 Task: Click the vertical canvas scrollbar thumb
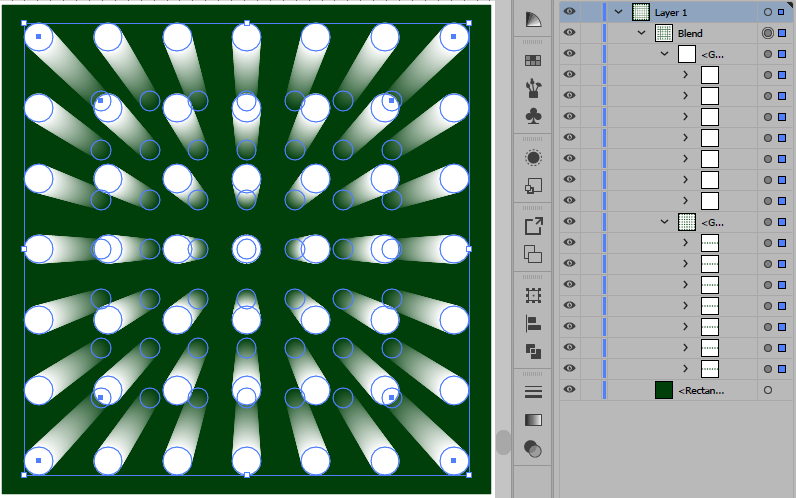tap(503, 443)
